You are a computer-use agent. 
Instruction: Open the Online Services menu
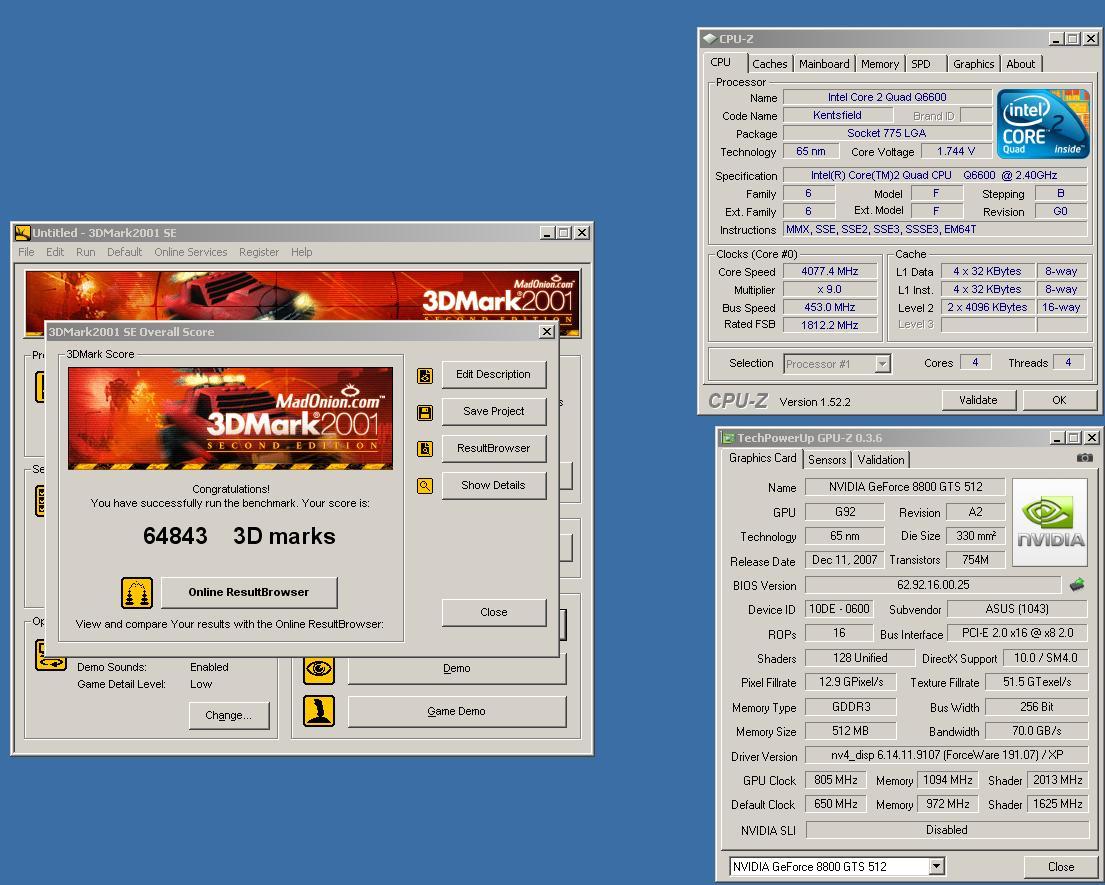191,252
